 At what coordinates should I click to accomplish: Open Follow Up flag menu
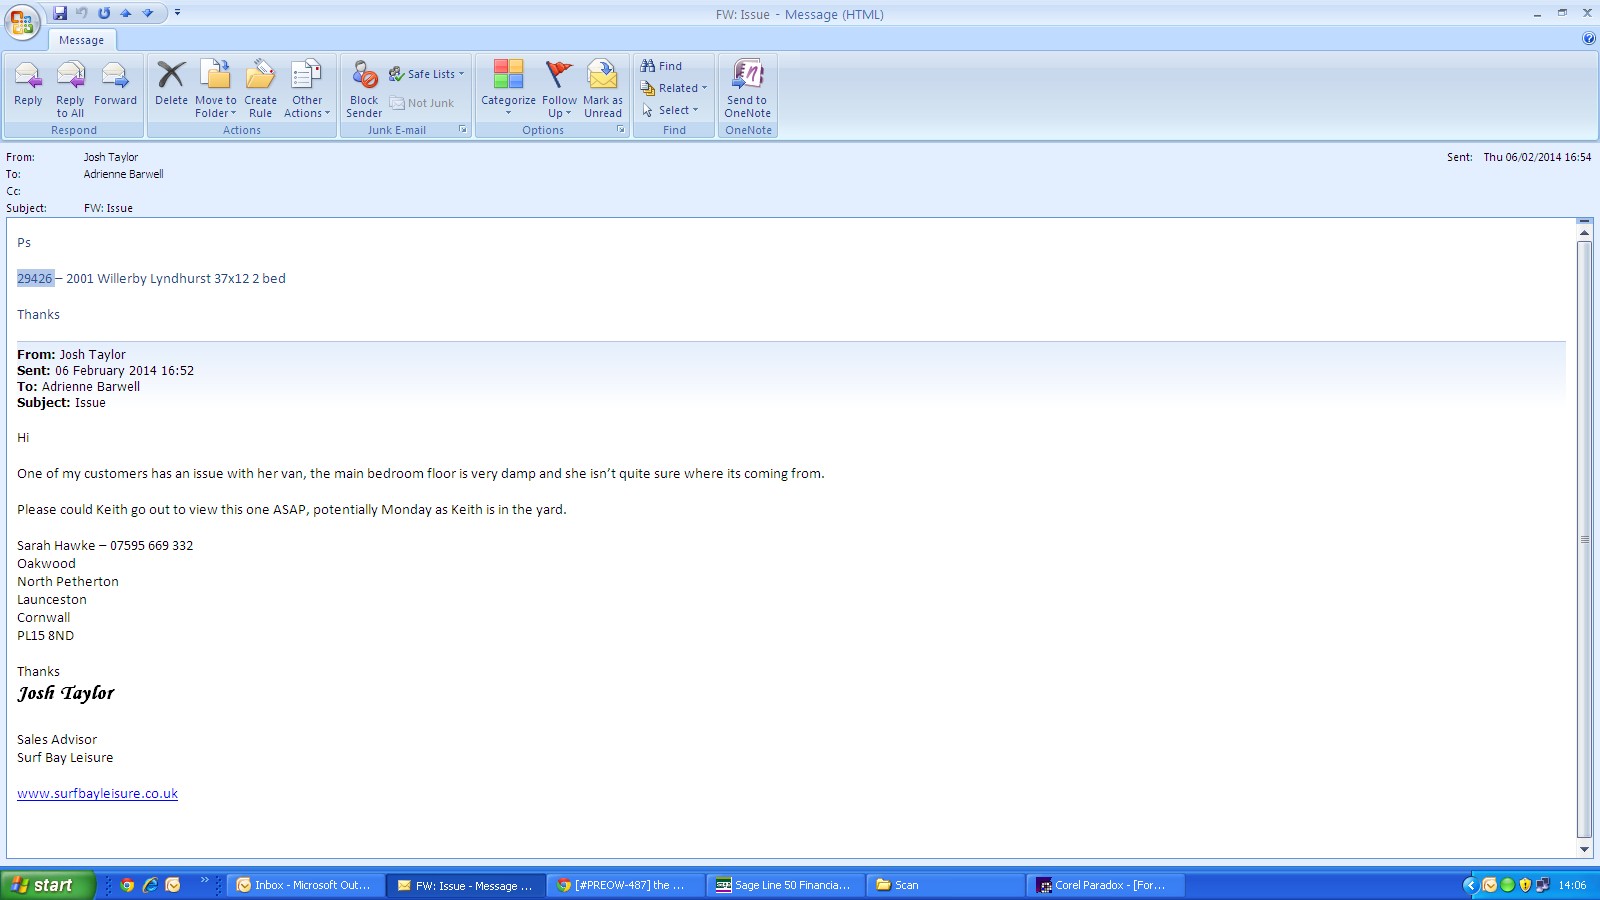tap(559, 88)
